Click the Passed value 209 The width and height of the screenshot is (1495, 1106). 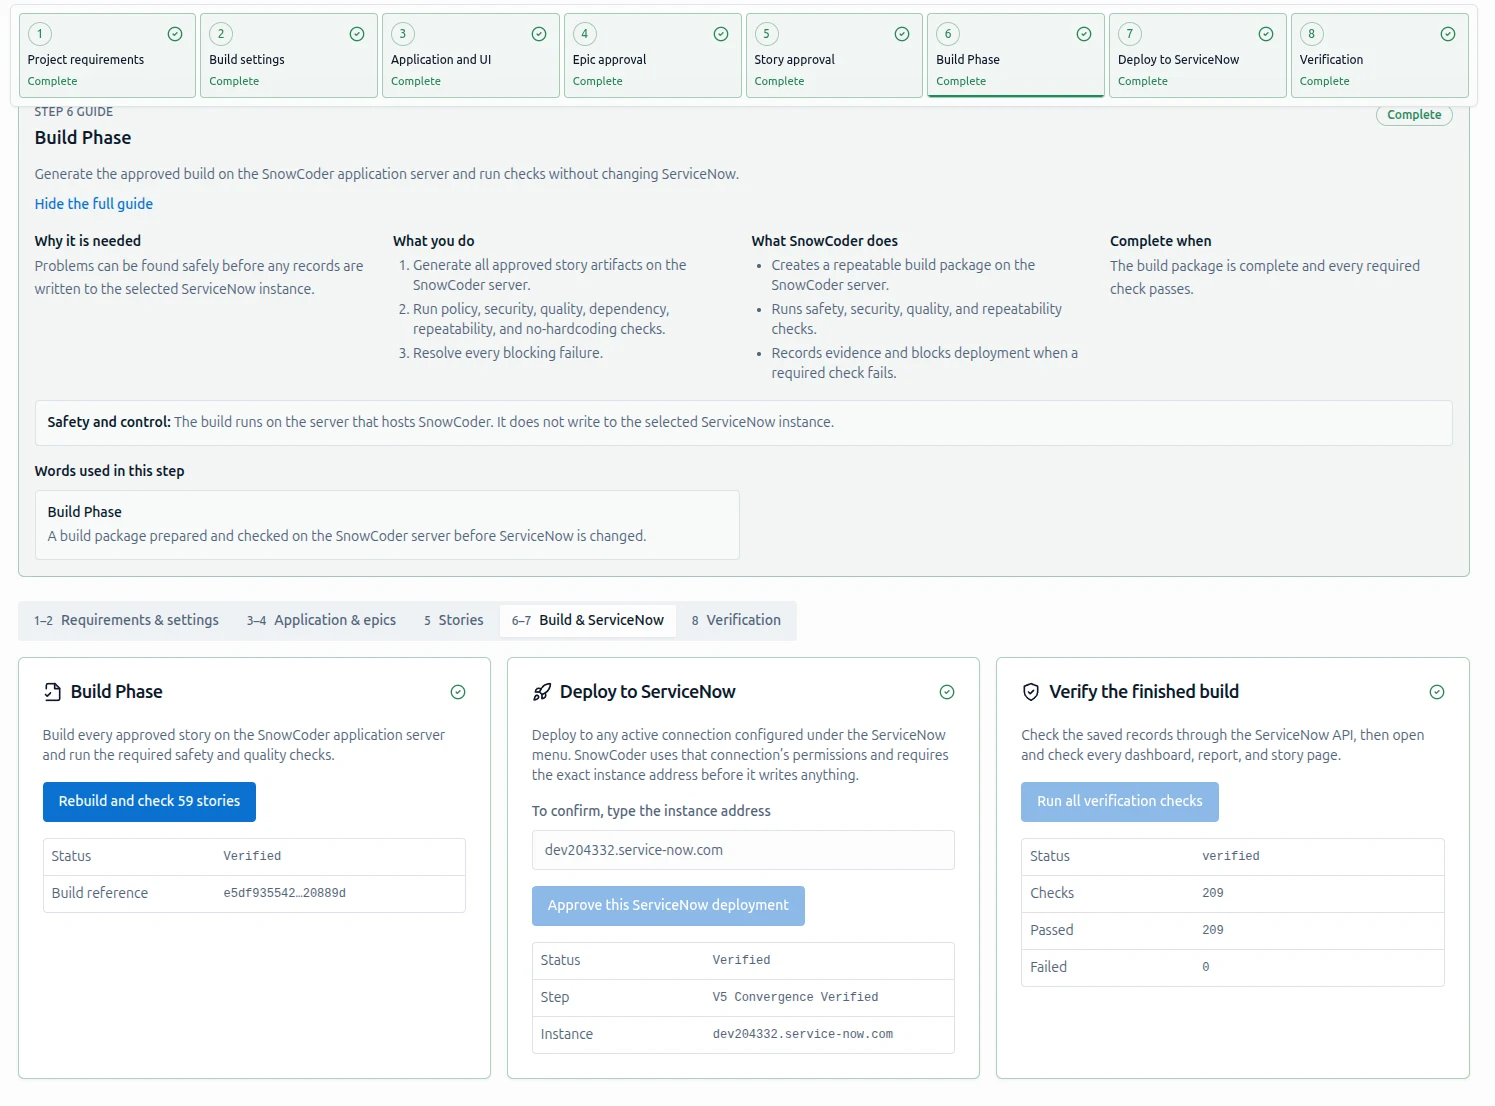[x=1213, y=930]
